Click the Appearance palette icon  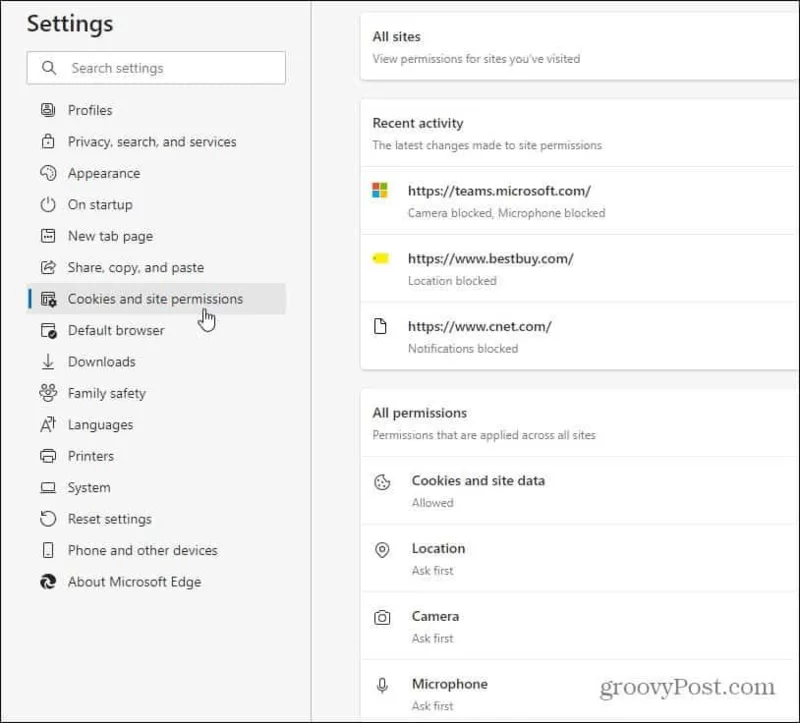(x=48, y=173)
